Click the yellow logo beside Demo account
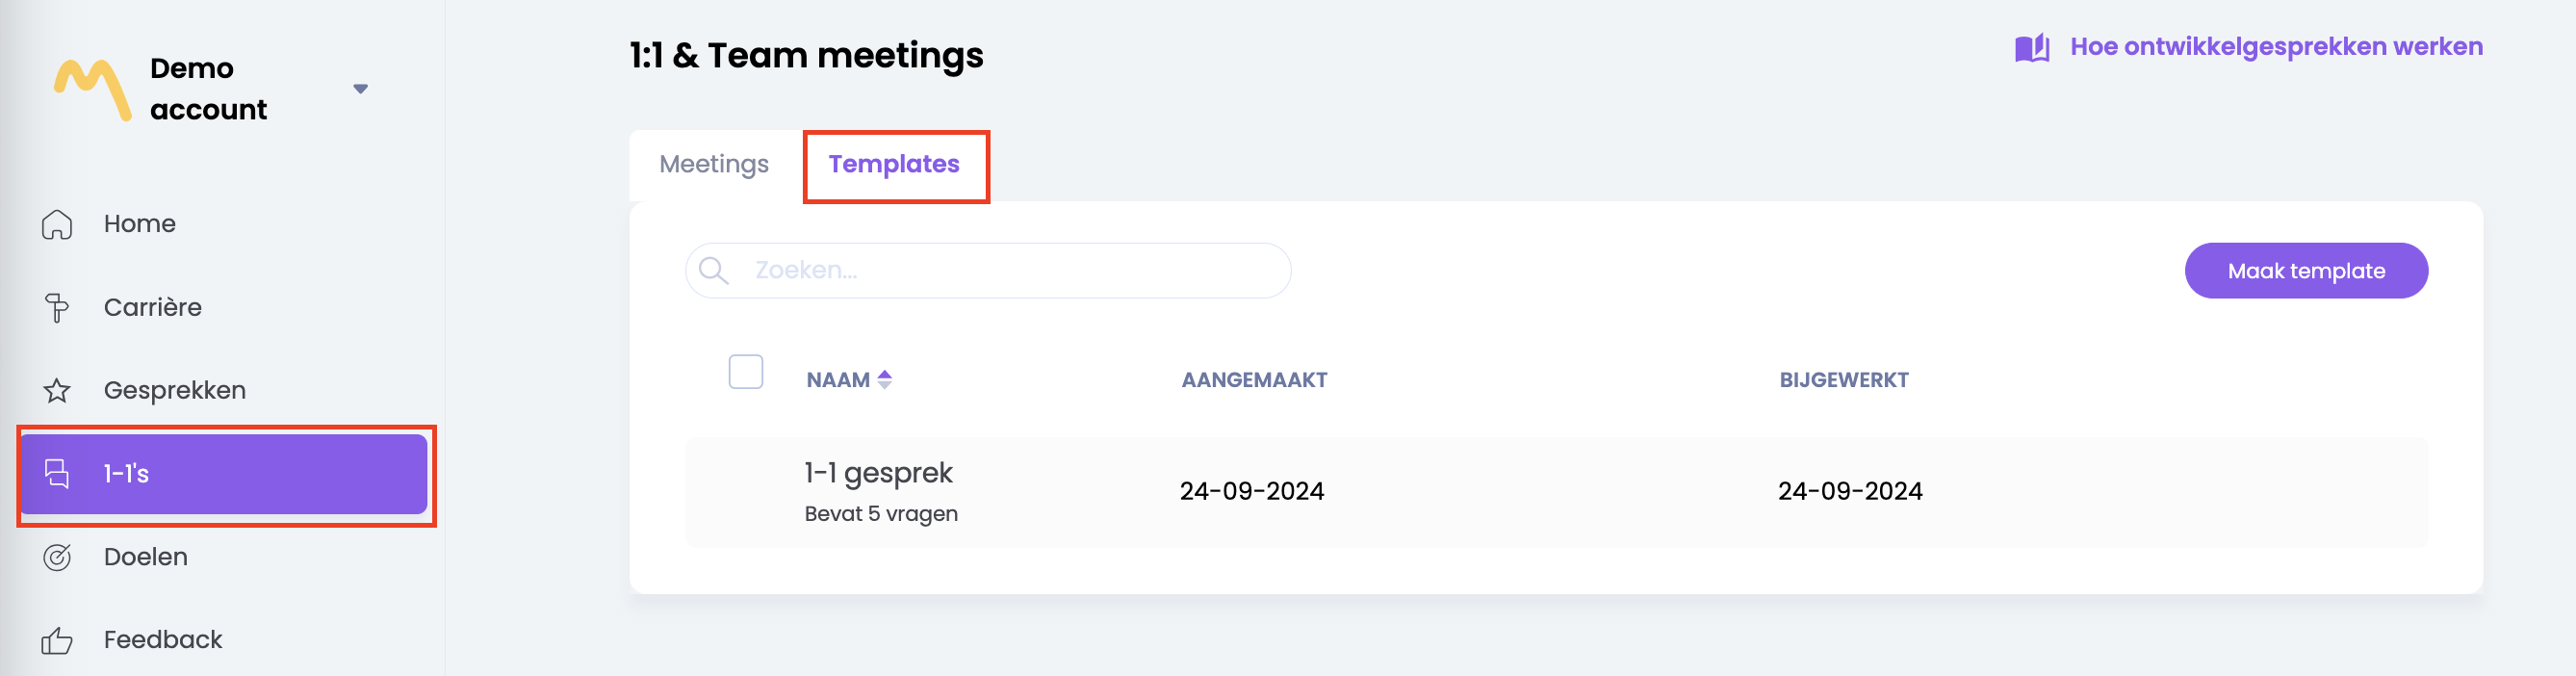Image resolution: width=2576 pixels, height=676 pixels. [x=92, y=90]
